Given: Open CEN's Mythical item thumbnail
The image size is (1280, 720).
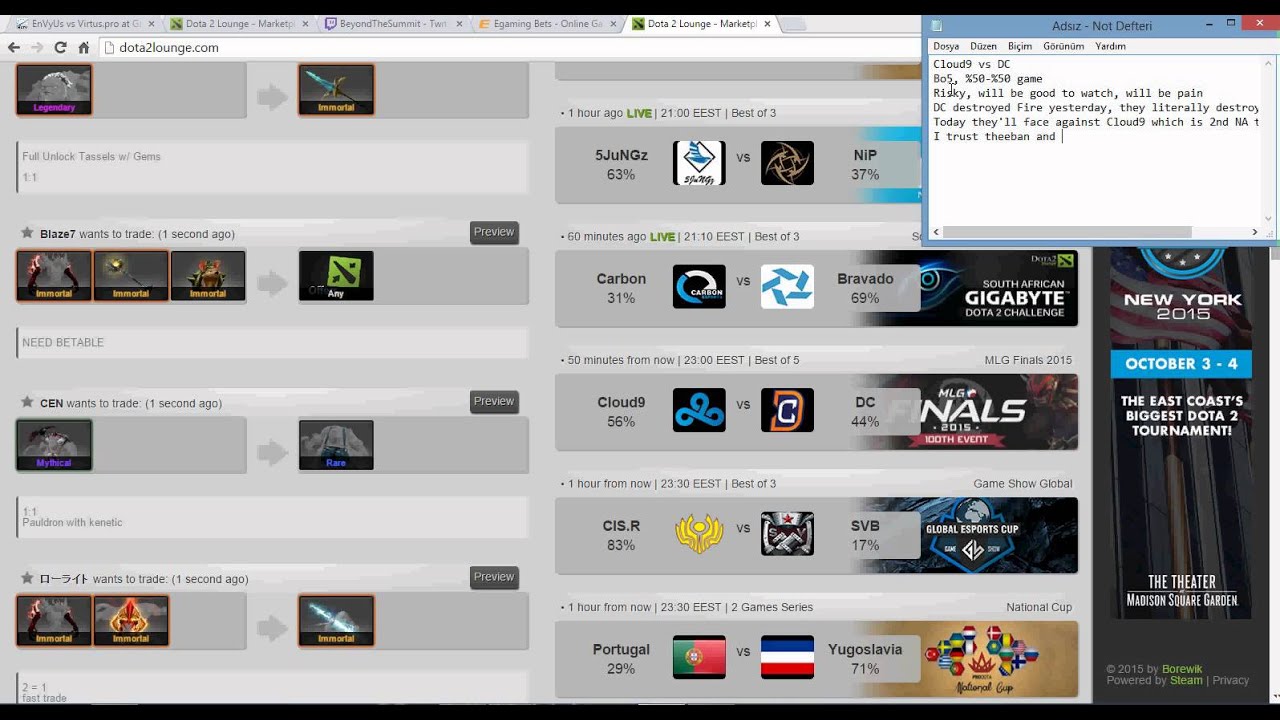Looking at the screenshot, I should (54, 445).
